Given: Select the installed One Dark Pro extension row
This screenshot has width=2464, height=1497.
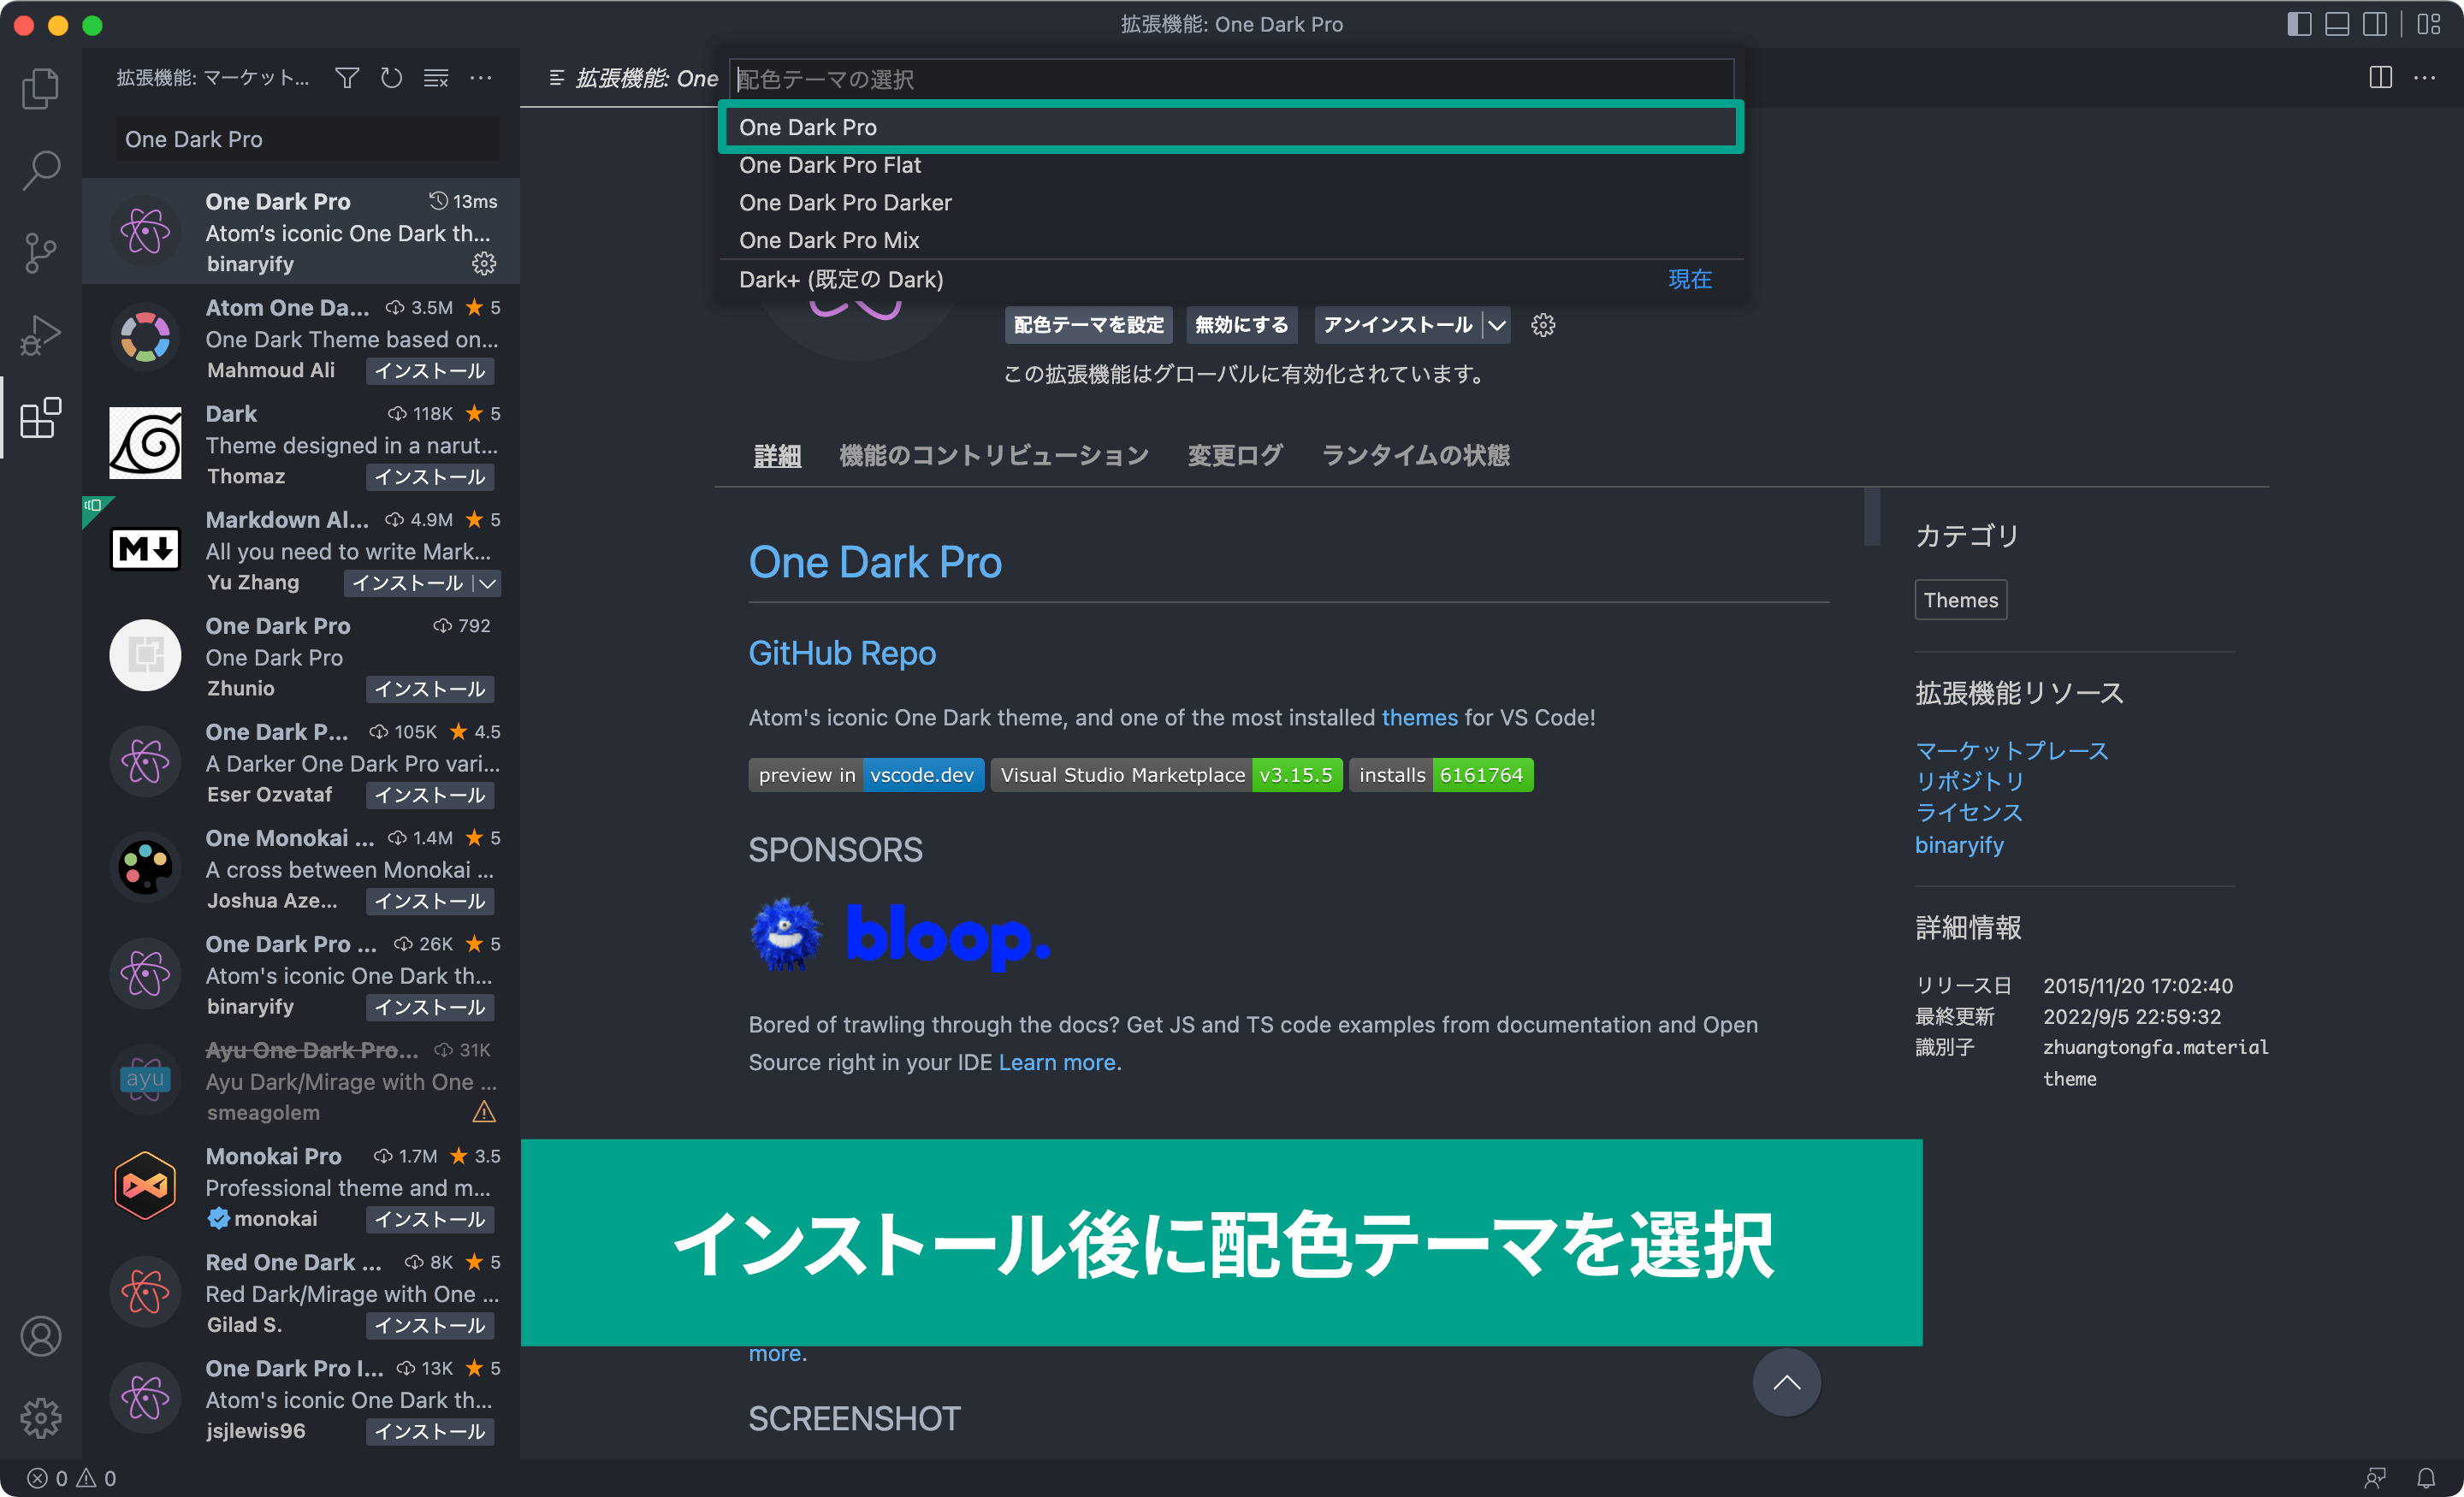Looking at the screenshot, I should click(300, 231).
